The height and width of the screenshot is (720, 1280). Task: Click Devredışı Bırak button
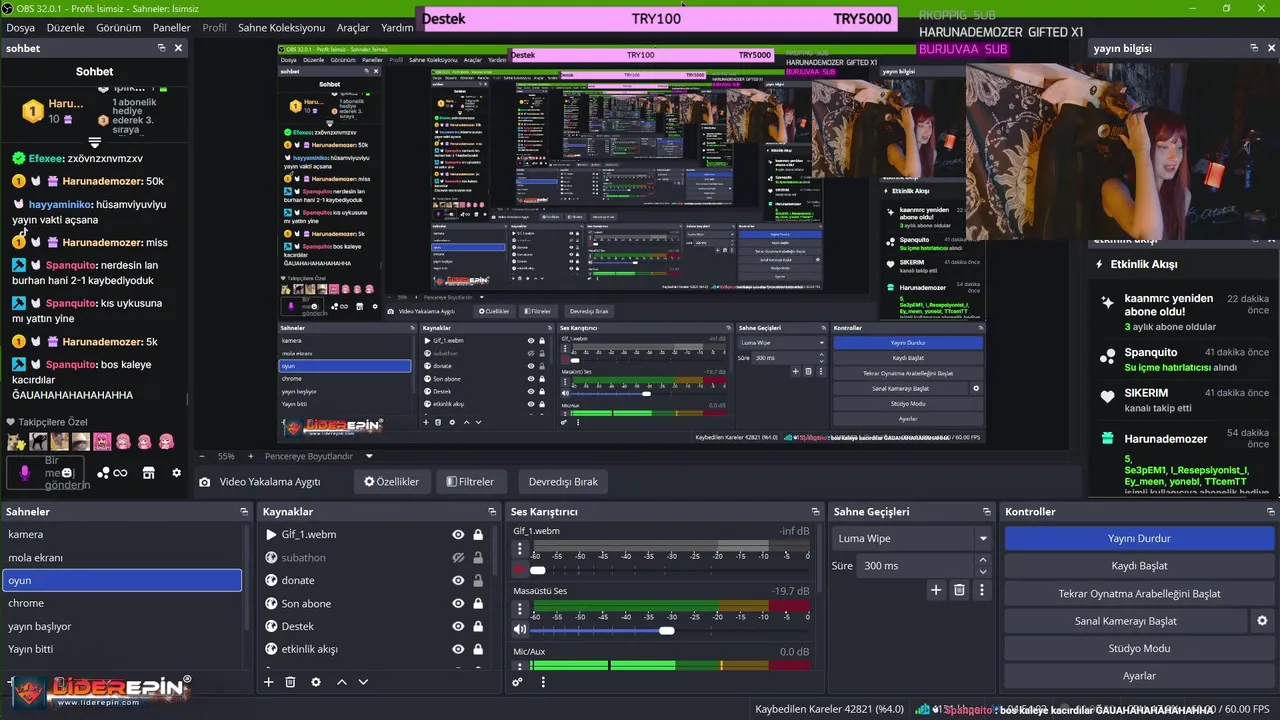click(563, 482)
